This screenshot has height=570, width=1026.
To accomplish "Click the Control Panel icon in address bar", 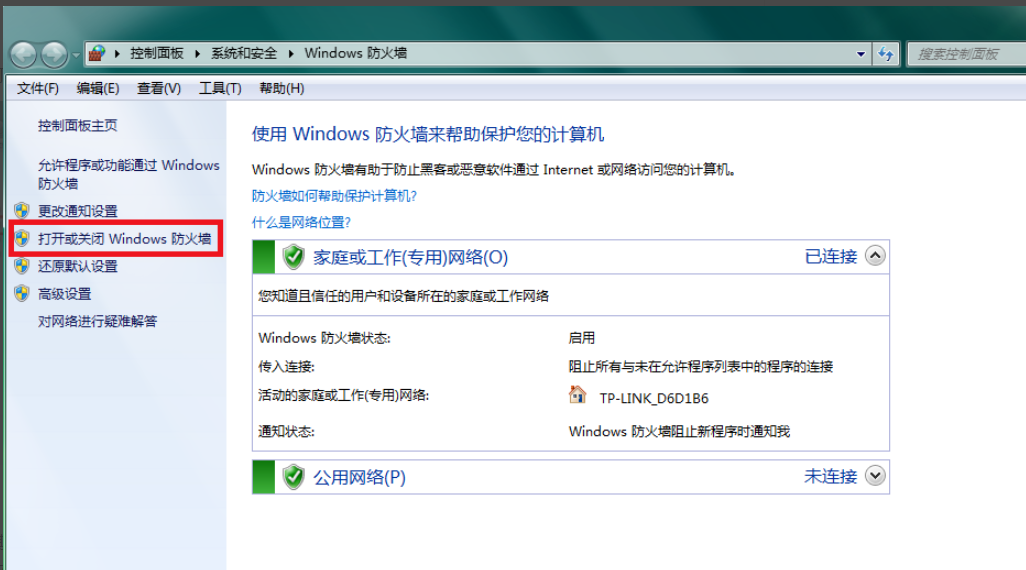I will pos(97,53).
